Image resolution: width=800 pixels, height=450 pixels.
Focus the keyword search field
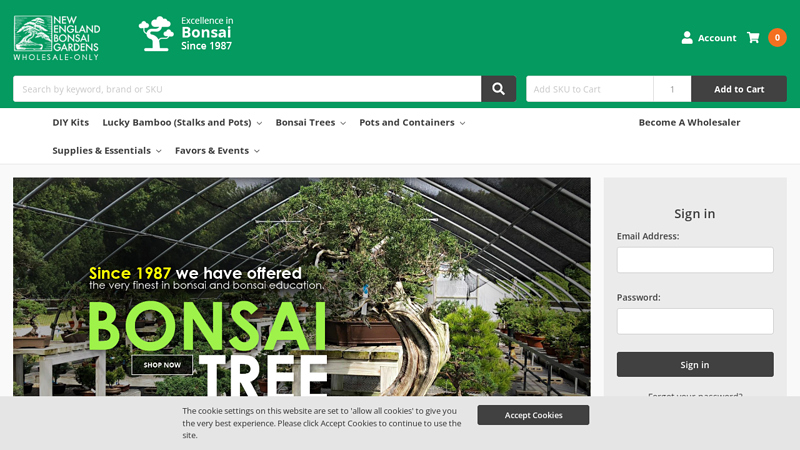click(246, 89)
